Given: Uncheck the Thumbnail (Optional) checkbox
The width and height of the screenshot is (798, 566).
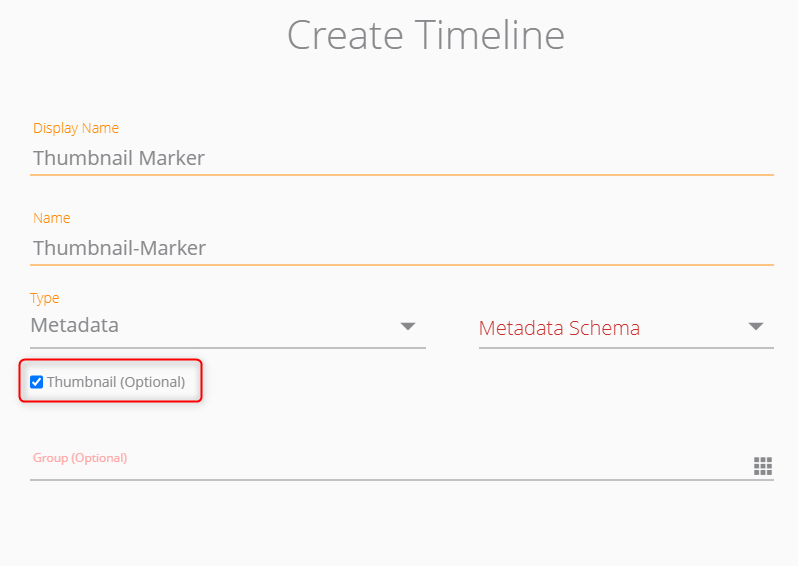Looking at the screenshot, I should [x=37, y=382].
